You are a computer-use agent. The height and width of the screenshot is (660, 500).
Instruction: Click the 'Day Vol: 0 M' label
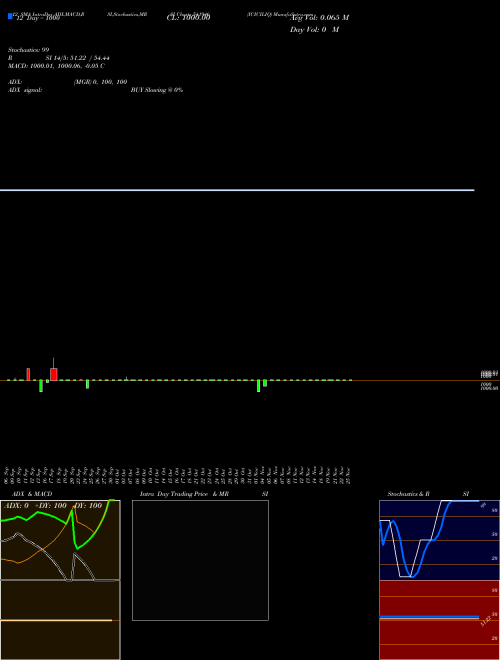click(314, 30)
